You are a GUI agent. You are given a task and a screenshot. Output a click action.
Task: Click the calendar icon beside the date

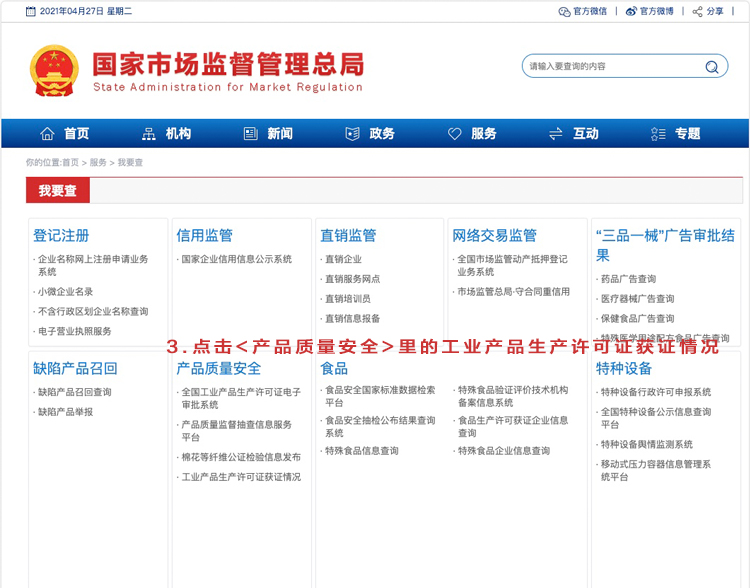click(31, 11)
